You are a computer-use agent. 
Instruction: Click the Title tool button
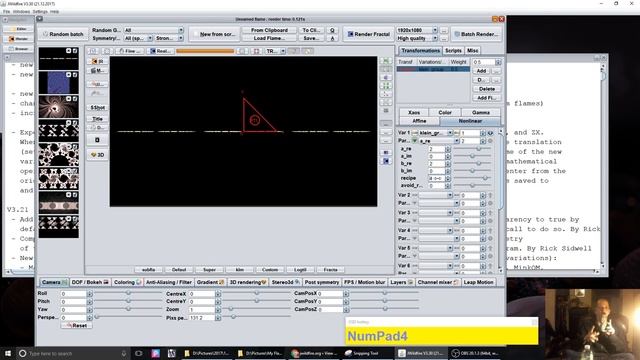pos(98,119)
